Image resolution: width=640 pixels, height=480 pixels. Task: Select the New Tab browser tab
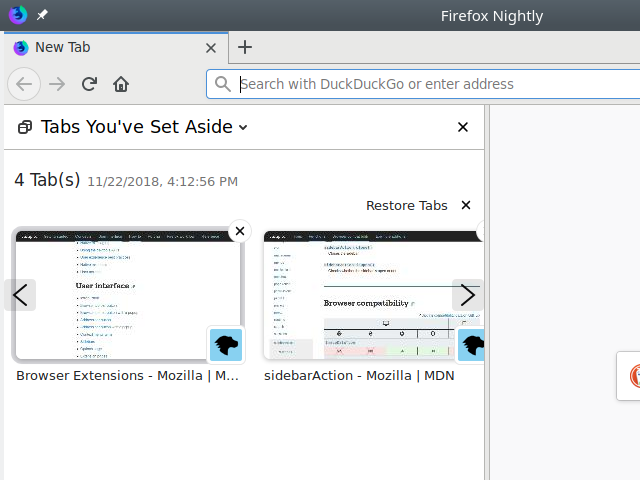[116, 47]
